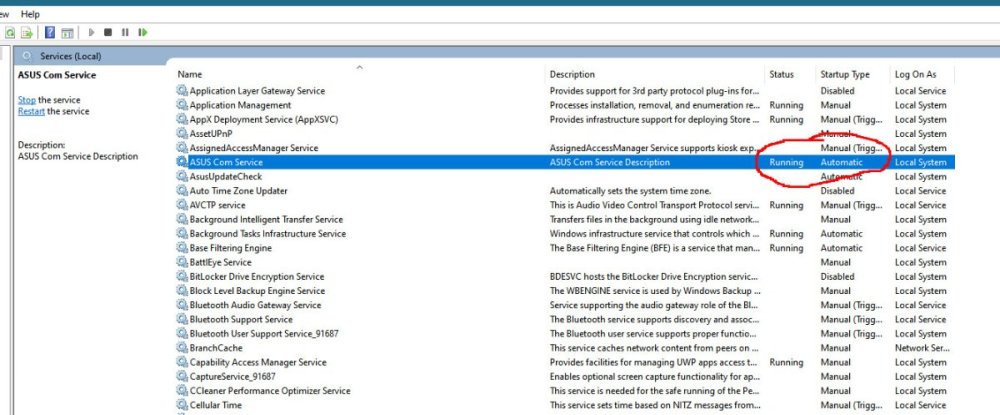Click the Export List toolbar icon
The image size is (1000, 415).
click(x=27, y=32)
